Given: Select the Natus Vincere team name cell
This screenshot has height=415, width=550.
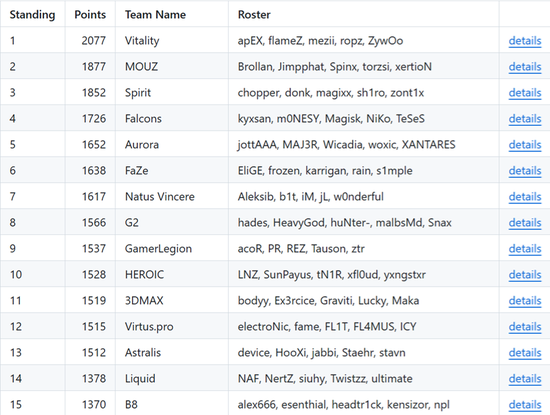Looking at the screenshot, I should [x=172, y=196].
